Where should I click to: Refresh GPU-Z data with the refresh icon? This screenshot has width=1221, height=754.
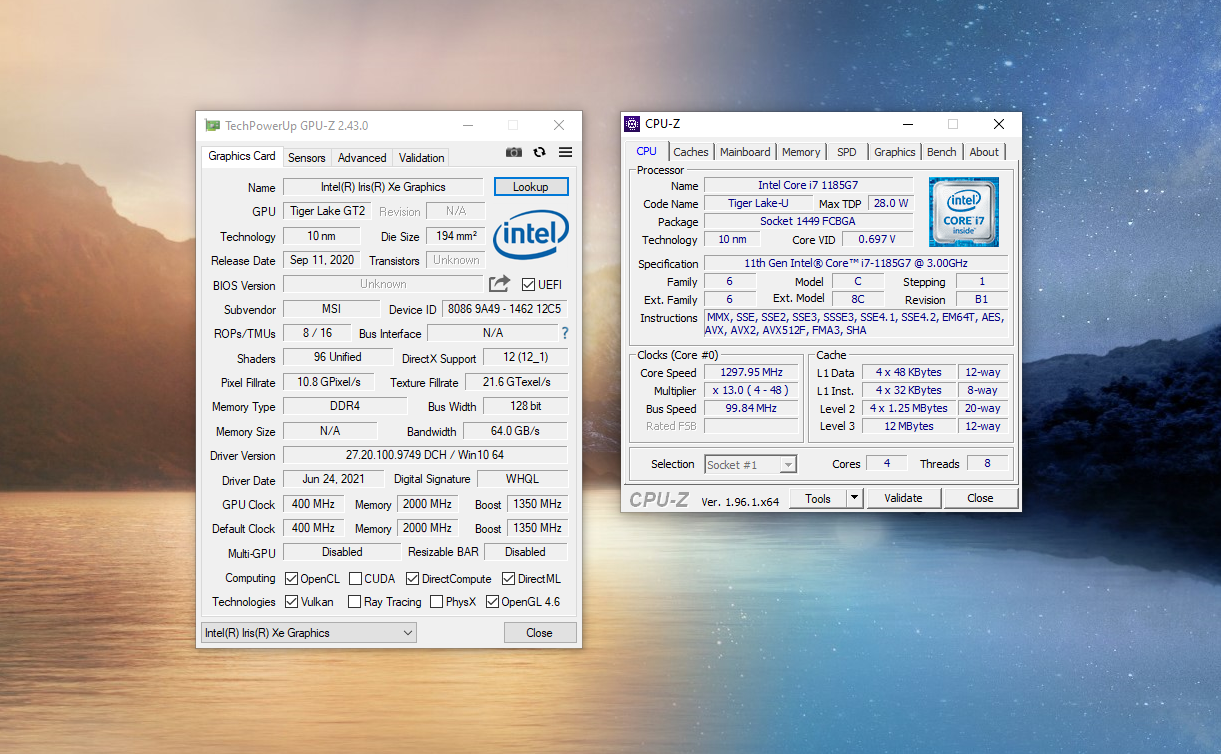540,152
